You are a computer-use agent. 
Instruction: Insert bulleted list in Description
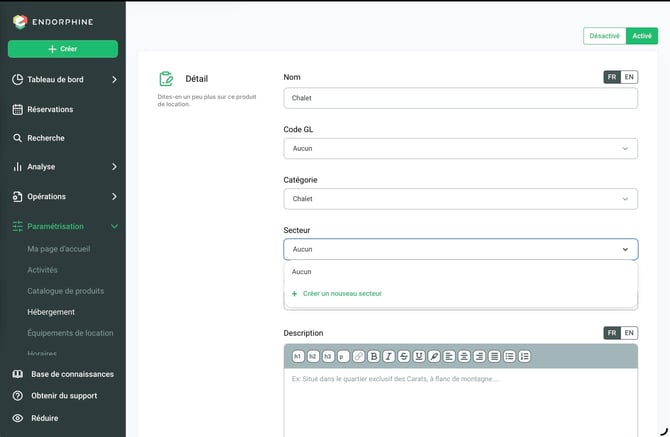[509, 356]
